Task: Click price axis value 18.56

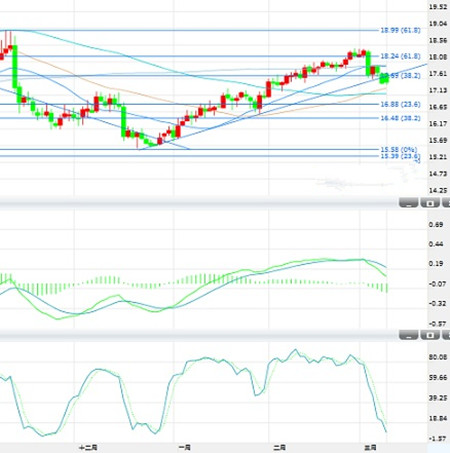Action: (438, 40)
